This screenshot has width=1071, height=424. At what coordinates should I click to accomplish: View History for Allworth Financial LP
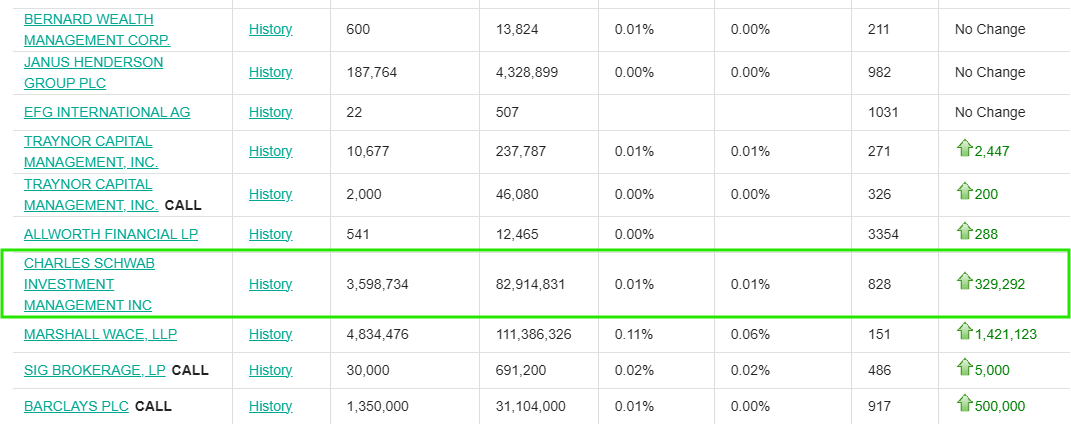270,234
